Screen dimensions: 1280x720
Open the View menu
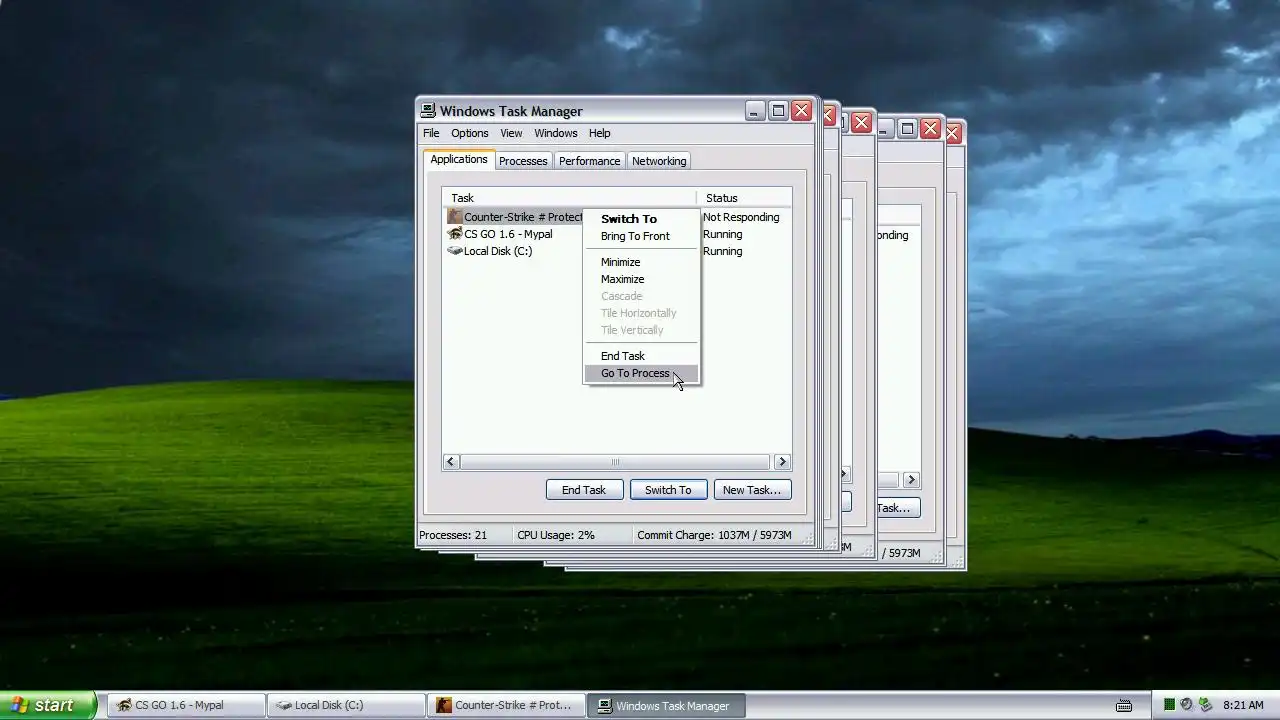tap(511, 133)
